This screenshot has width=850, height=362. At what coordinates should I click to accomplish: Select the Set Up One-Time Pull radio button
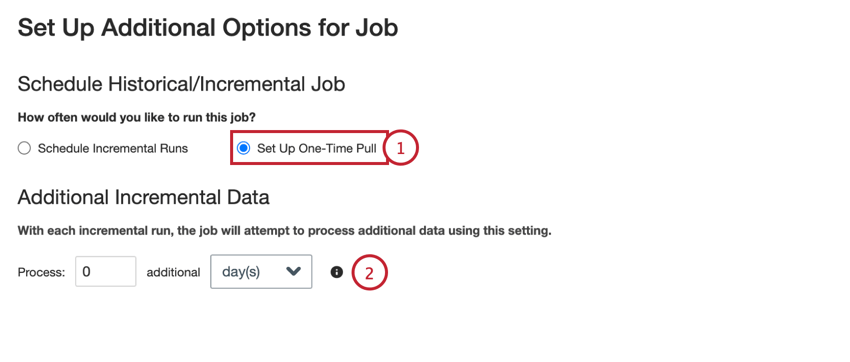(x=244, y=148)
